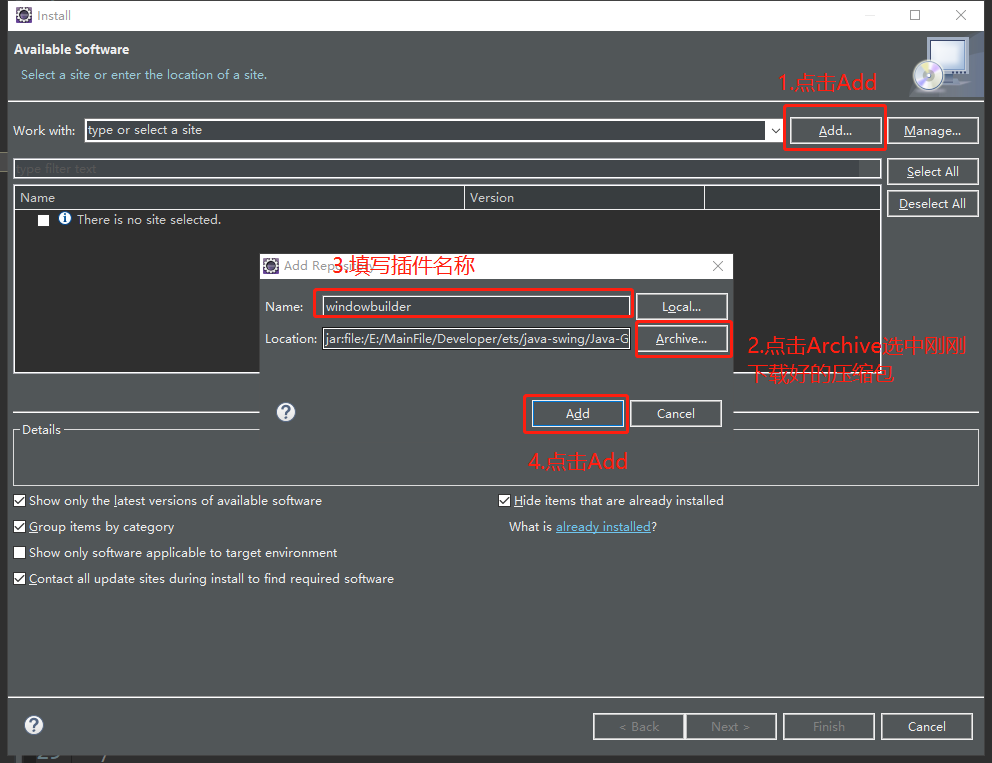Sort by the Name column header
Viewport: 992px width, 763px height.
tap(239, 197)
